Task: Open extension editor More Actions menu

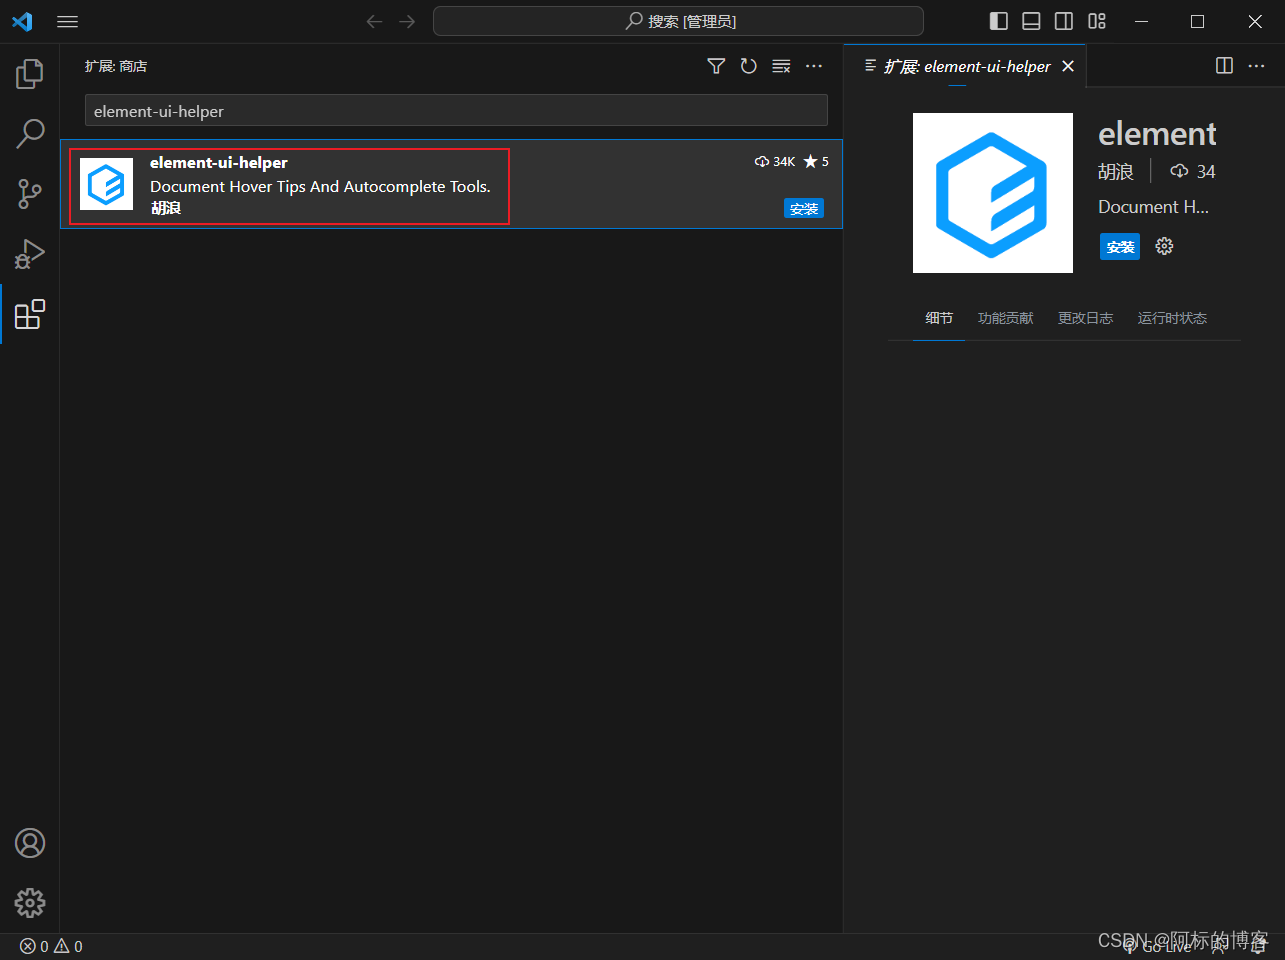Action: point(1256,66)
